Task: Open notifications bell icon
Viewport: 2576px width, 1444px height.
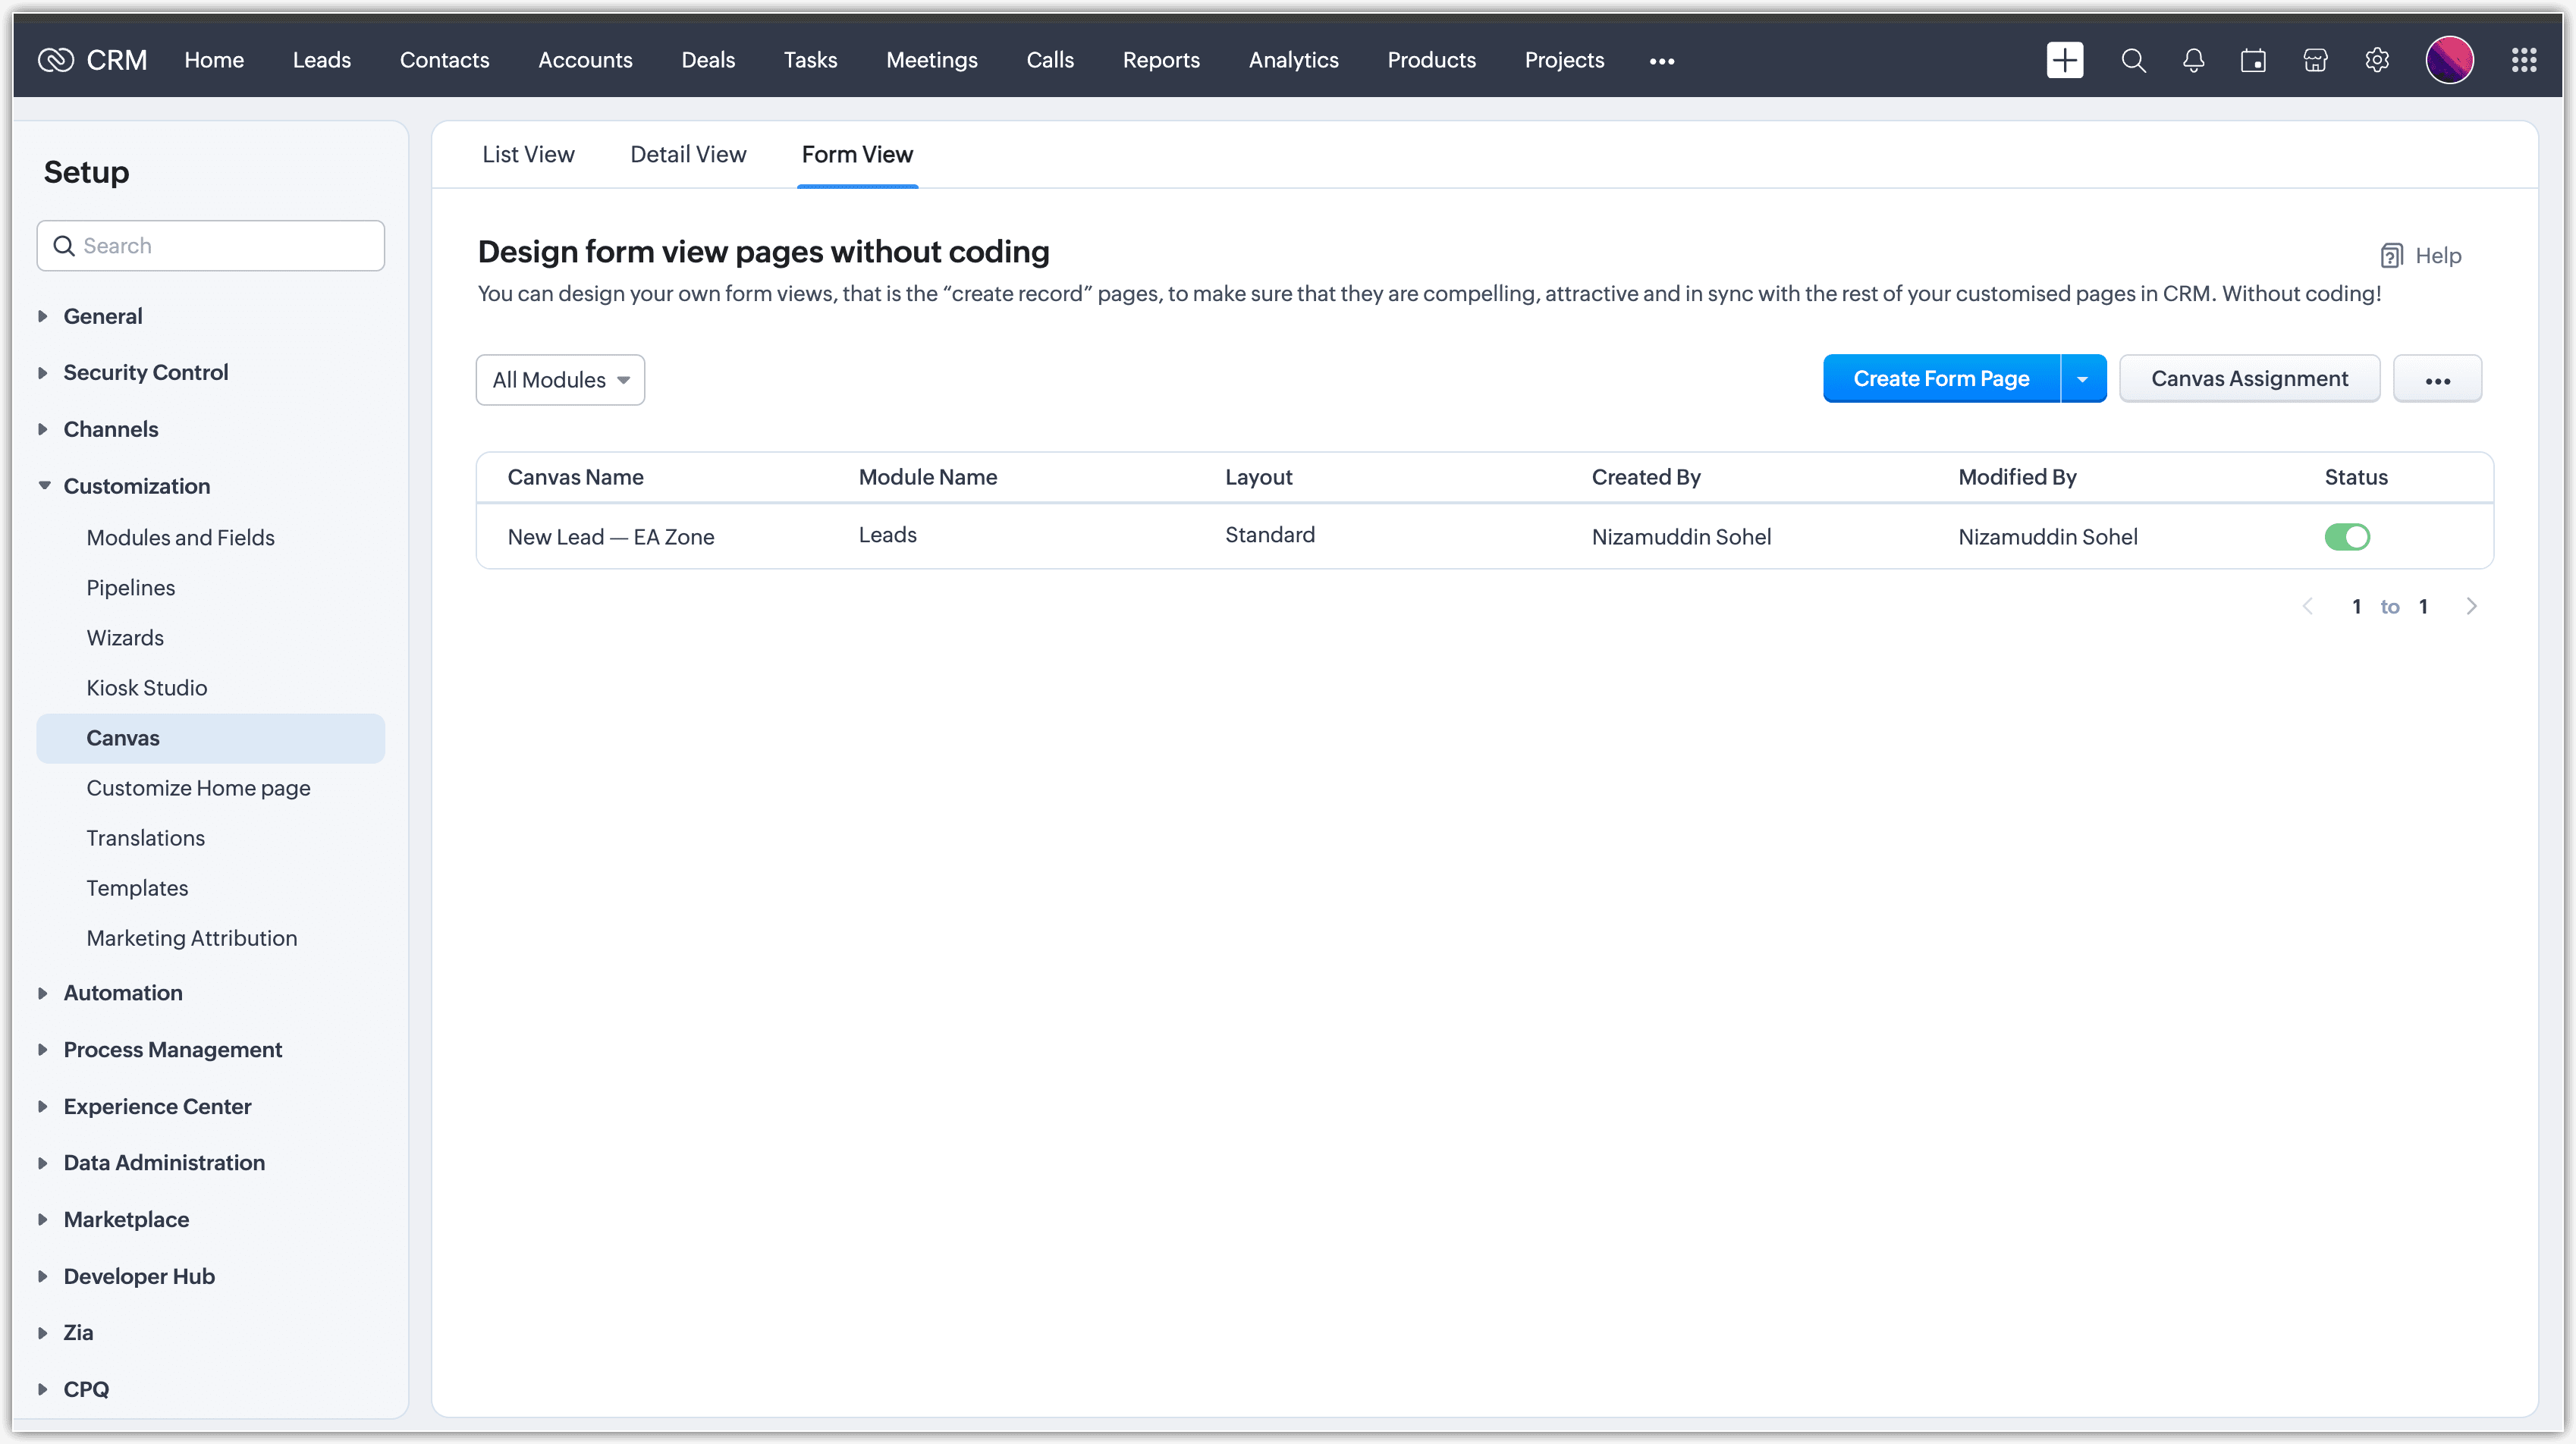Action: coord(2193,60)
